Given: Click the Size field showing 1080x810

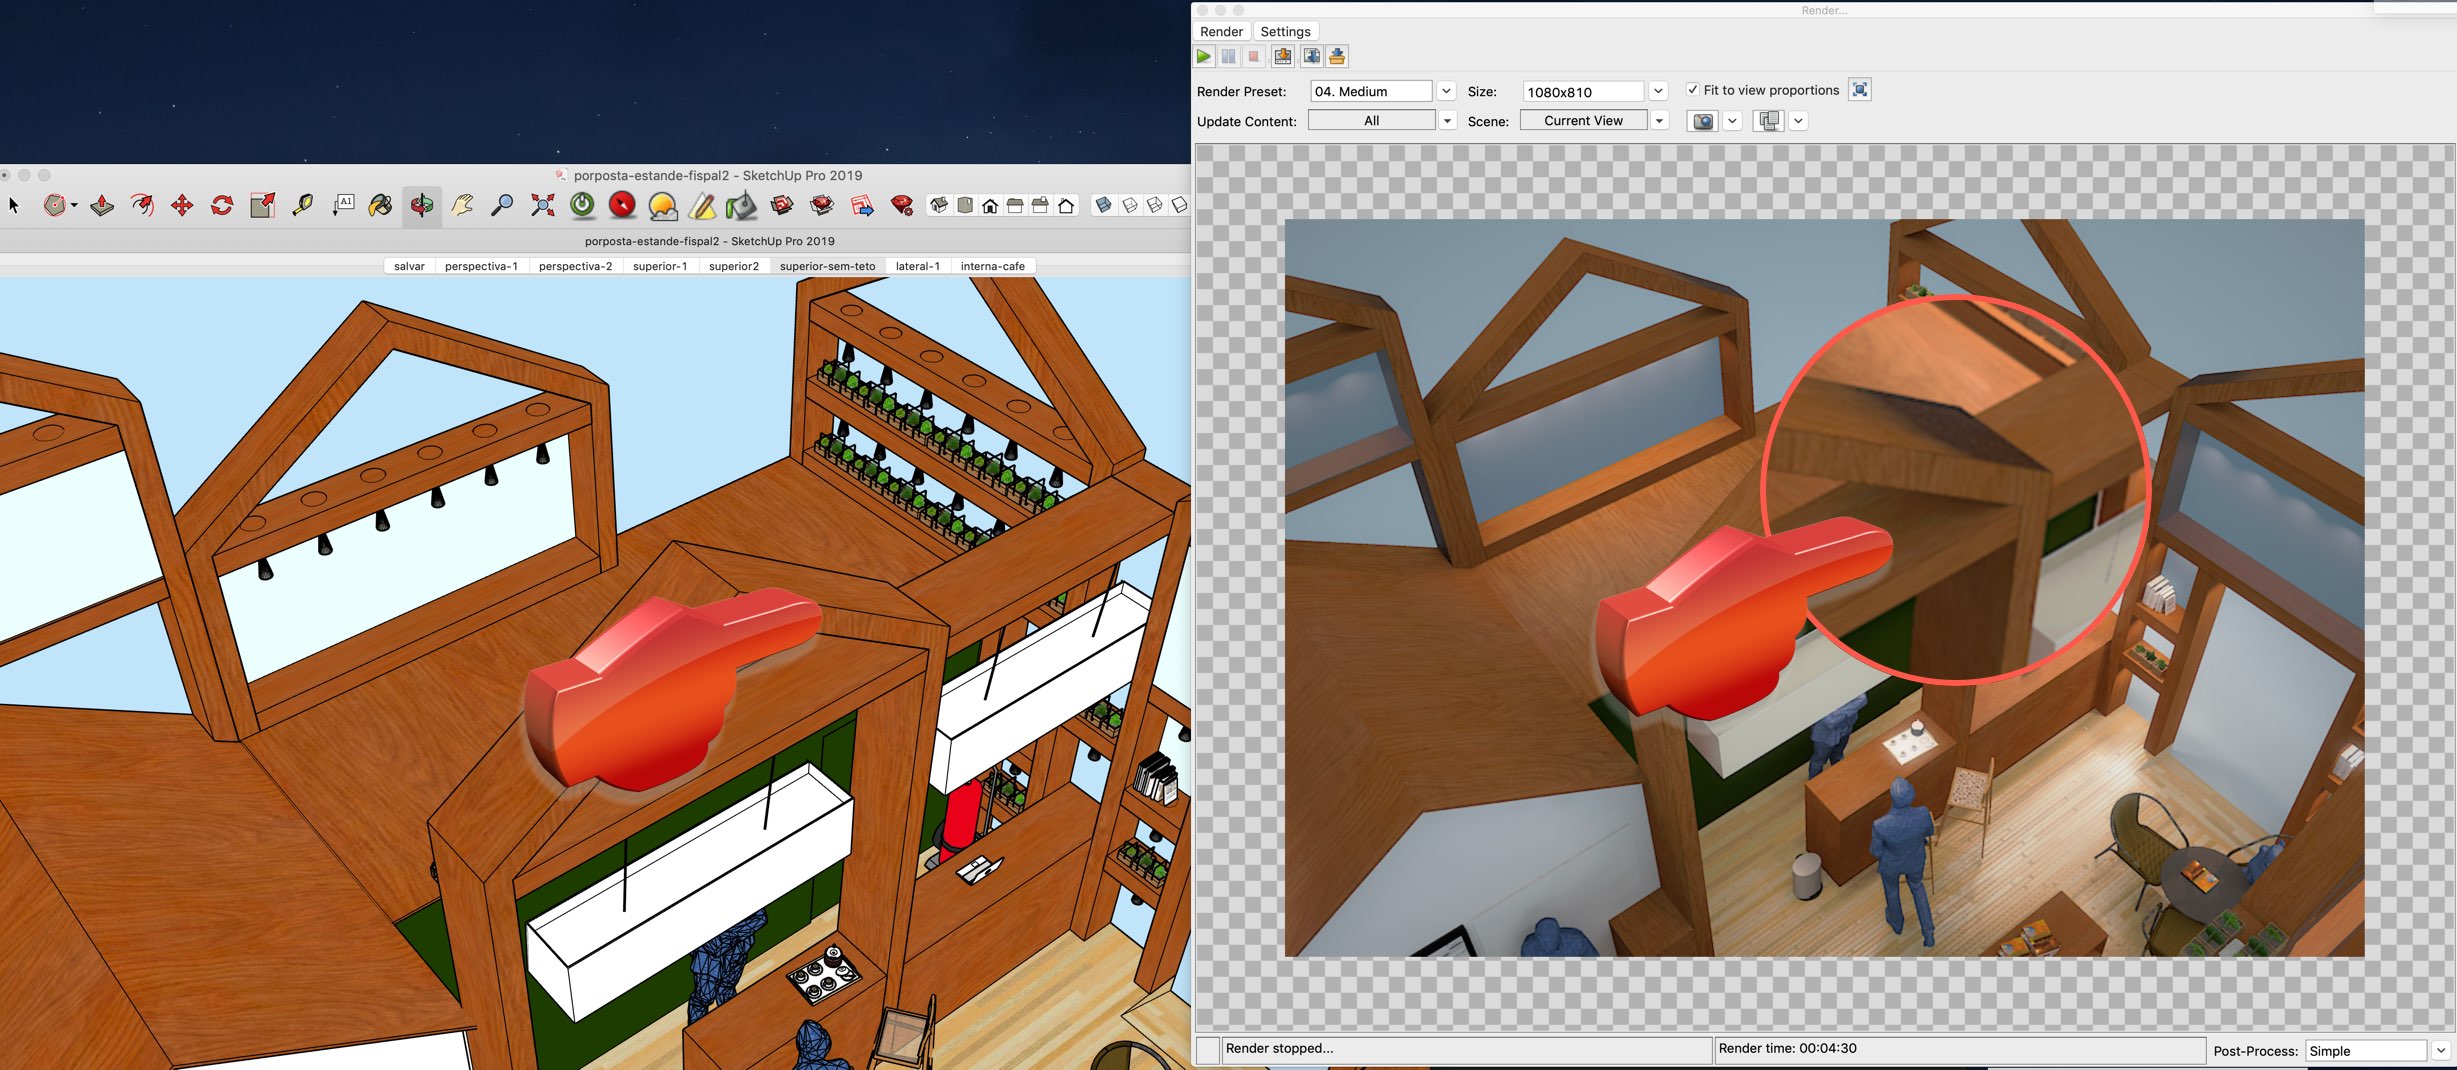Looking at the screenshot, I should click(x=1583, y=91).
